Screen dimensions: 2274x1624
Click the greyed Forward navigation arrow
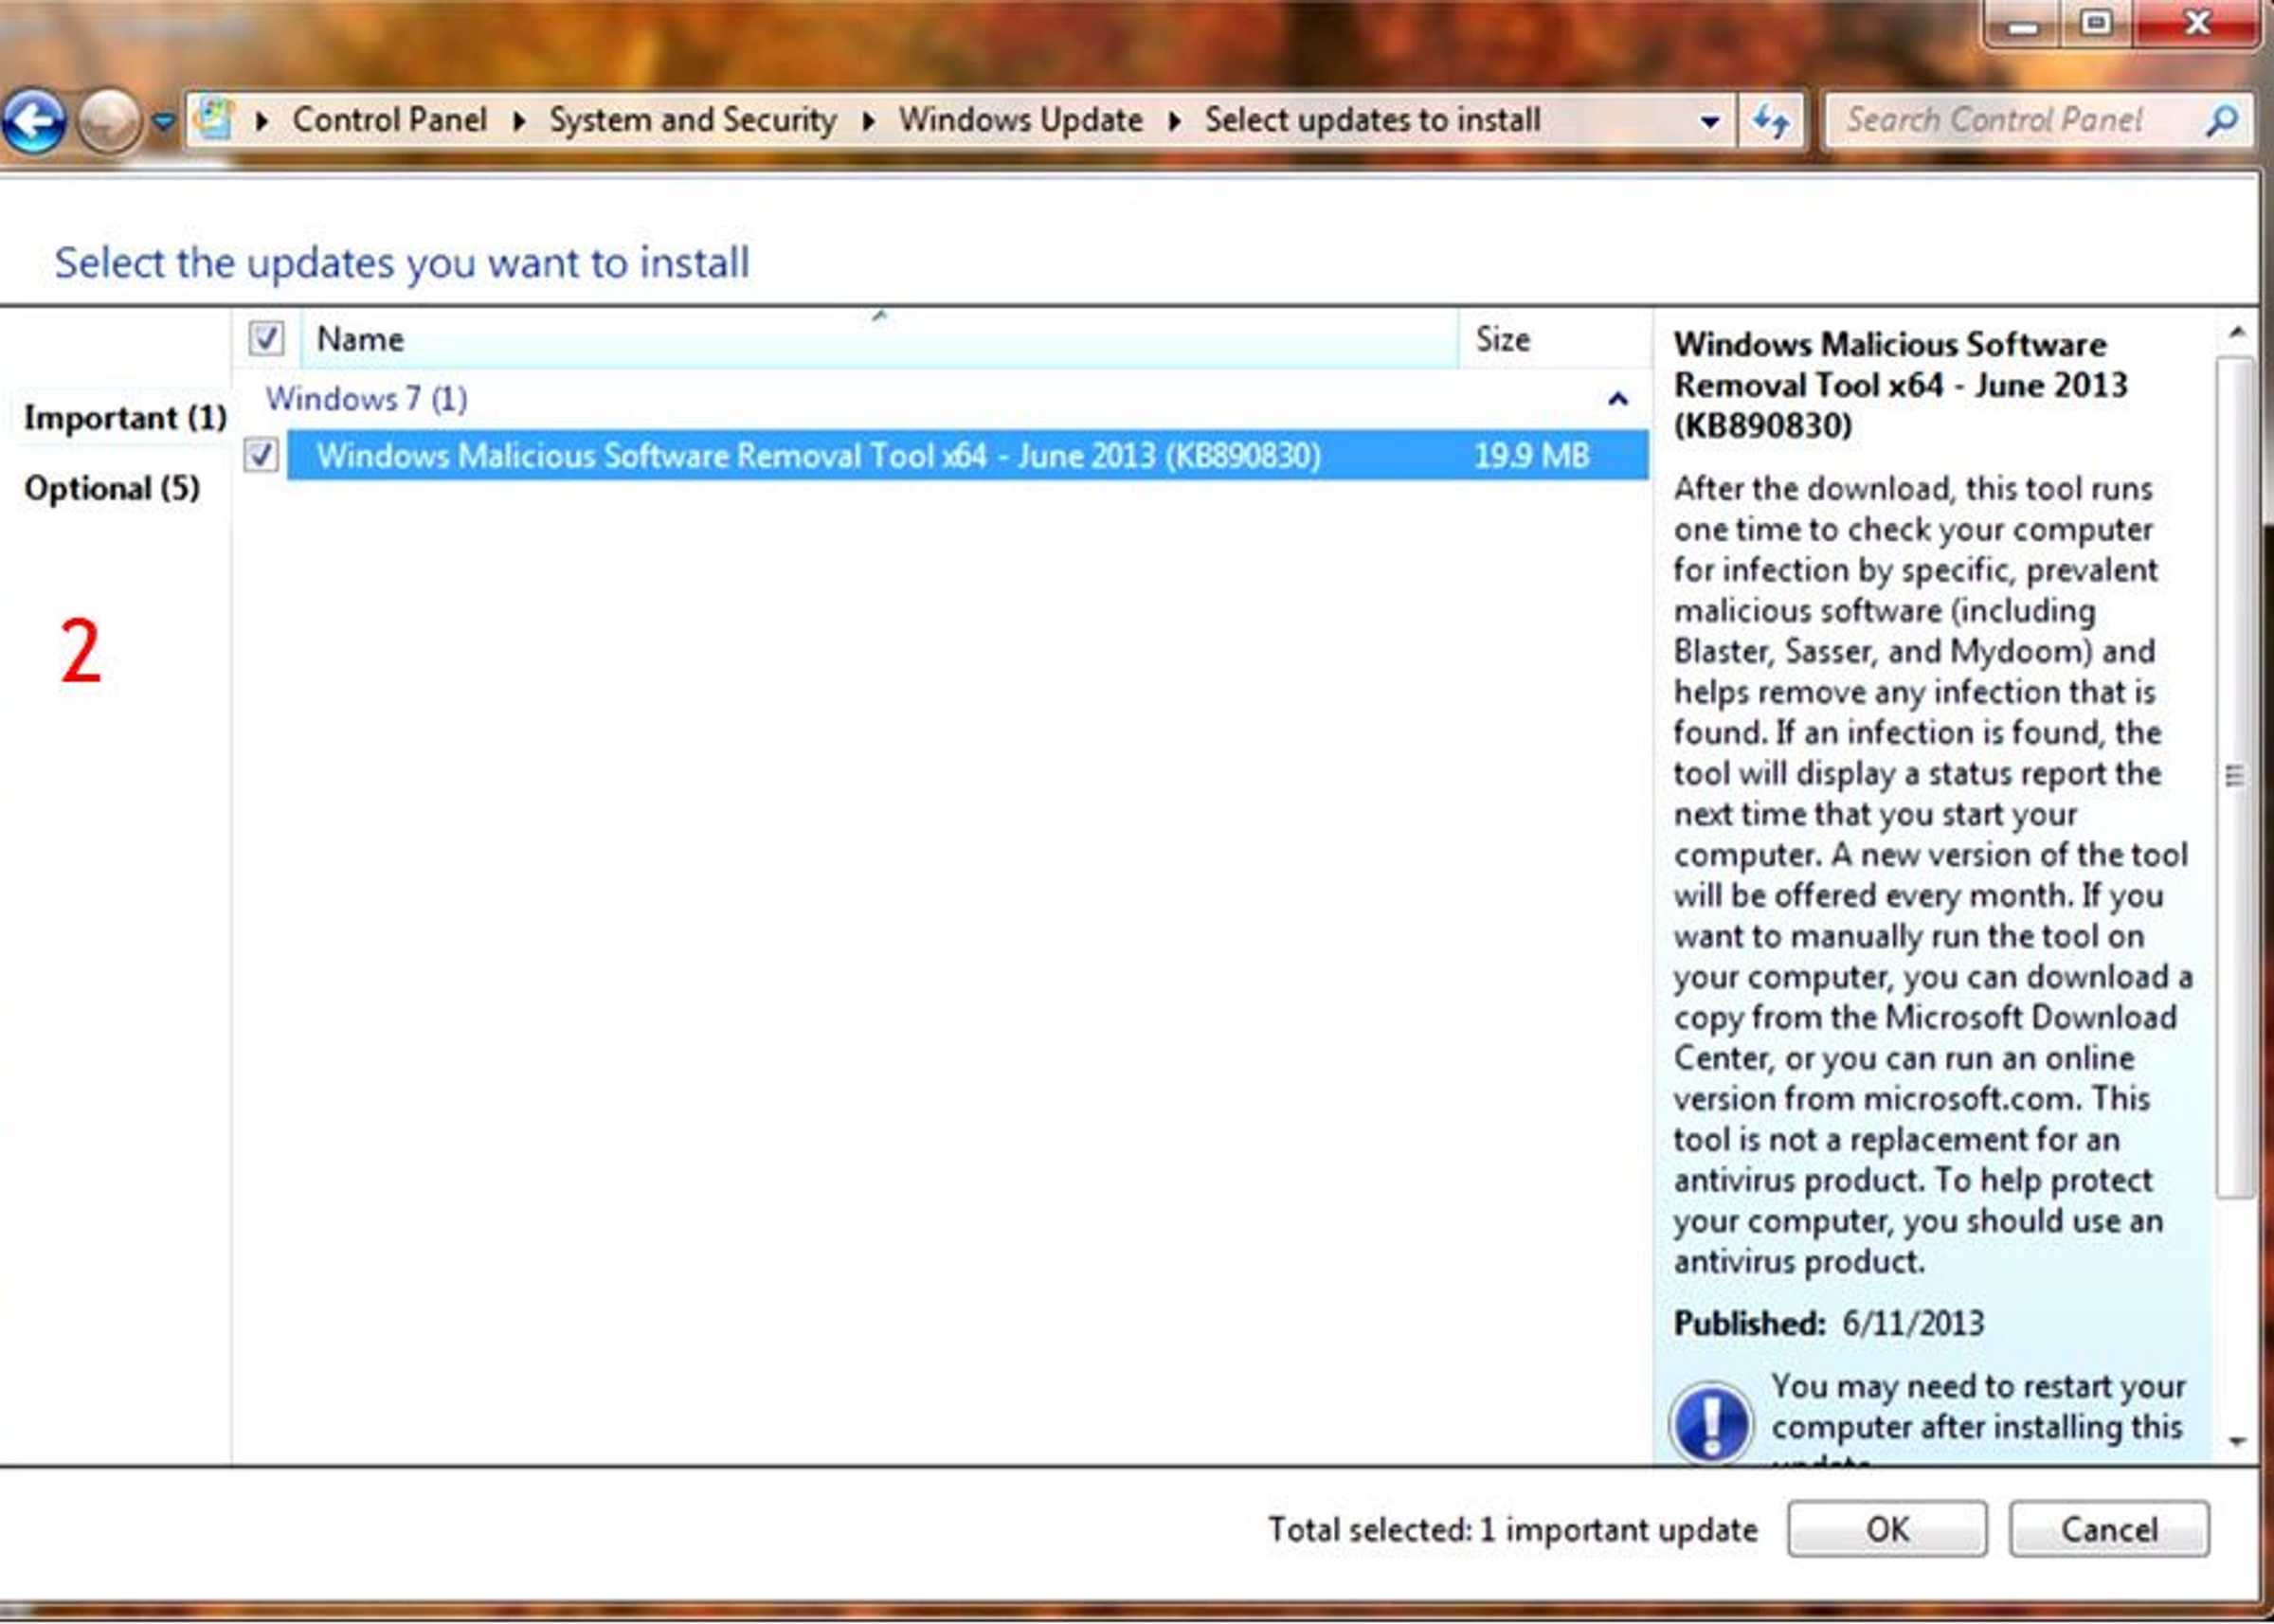(x=109, y=122)
